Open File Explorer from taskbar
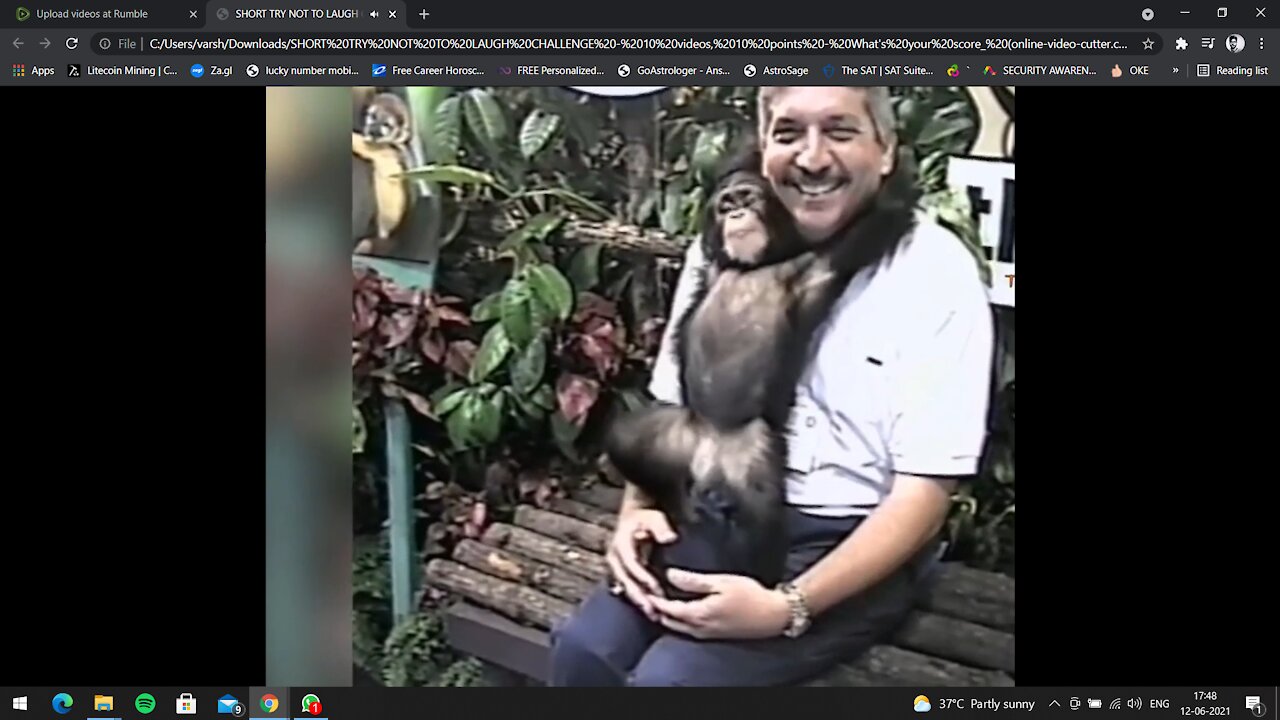1280x720 pixels. tap(103, 704)
